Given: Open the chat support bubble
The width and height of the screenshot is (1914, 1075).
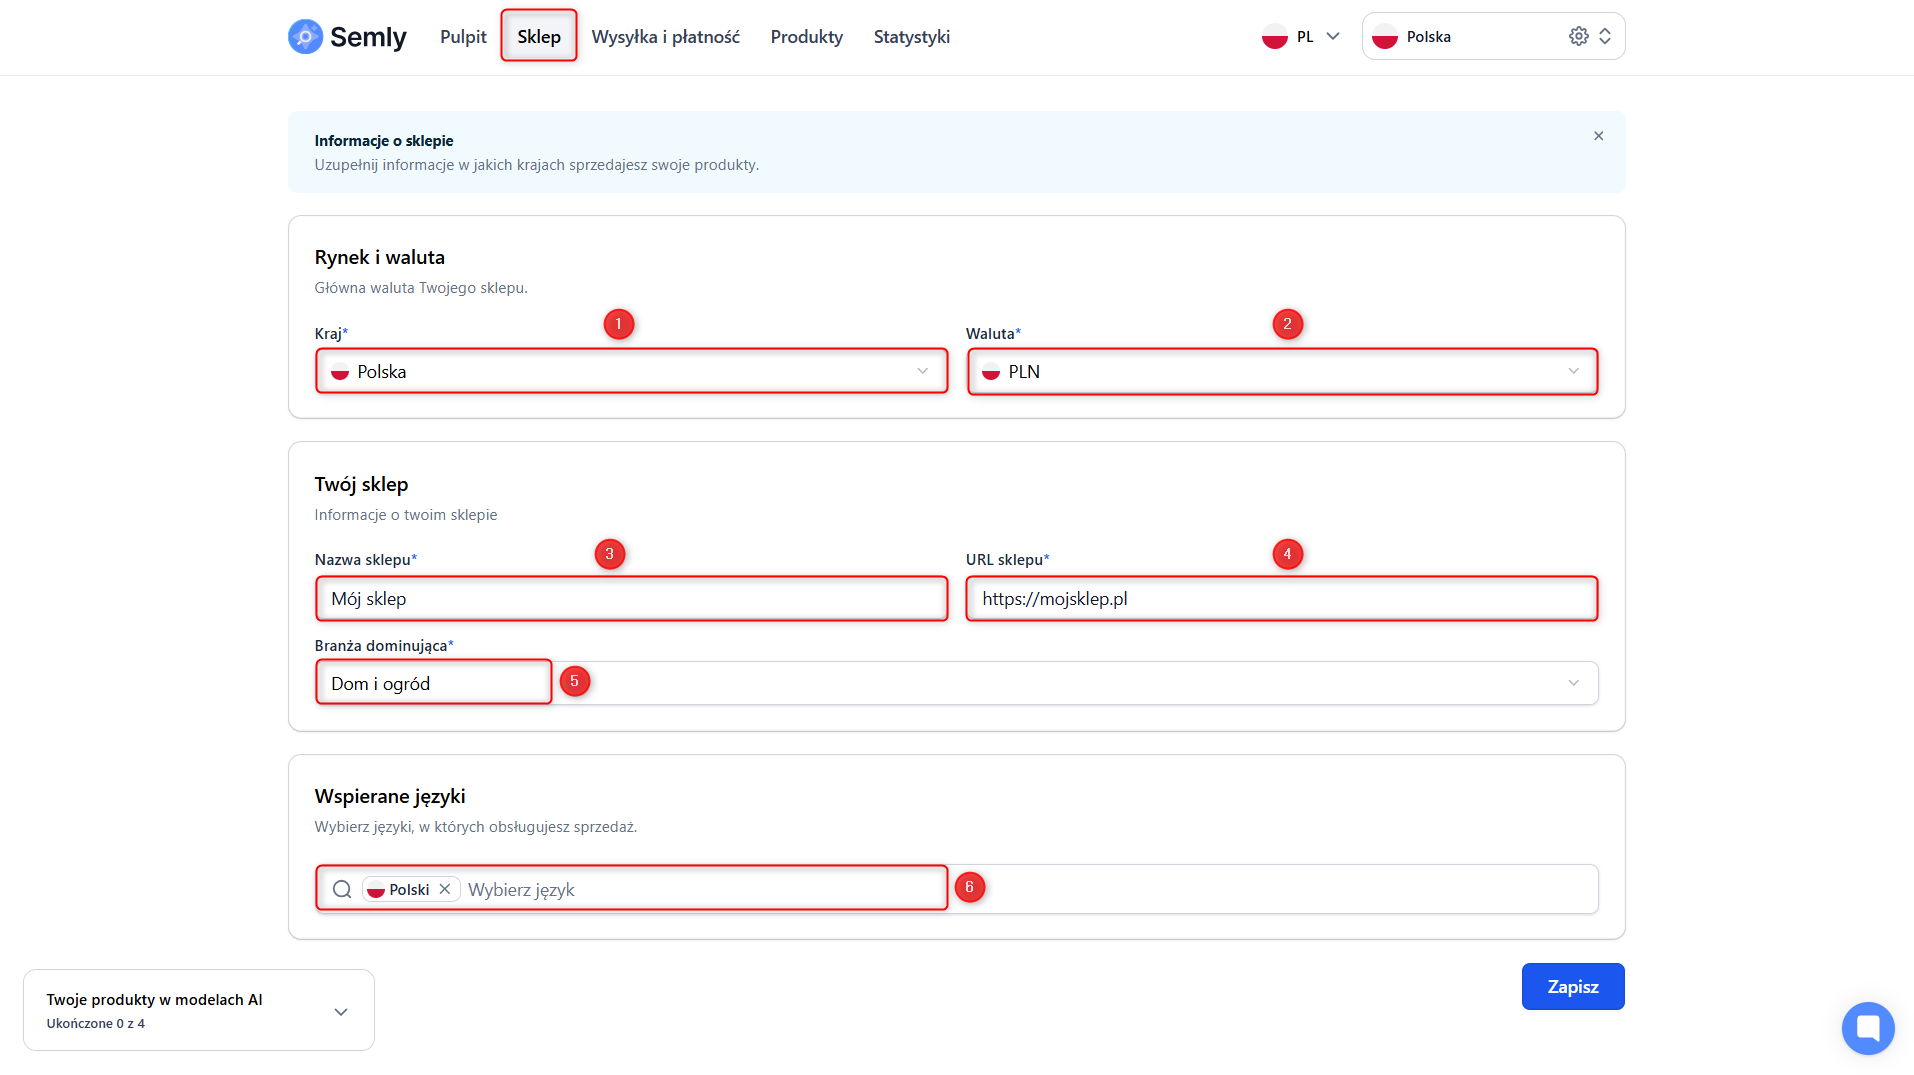Looking at the screenshot, I should click(1867, 1027).
